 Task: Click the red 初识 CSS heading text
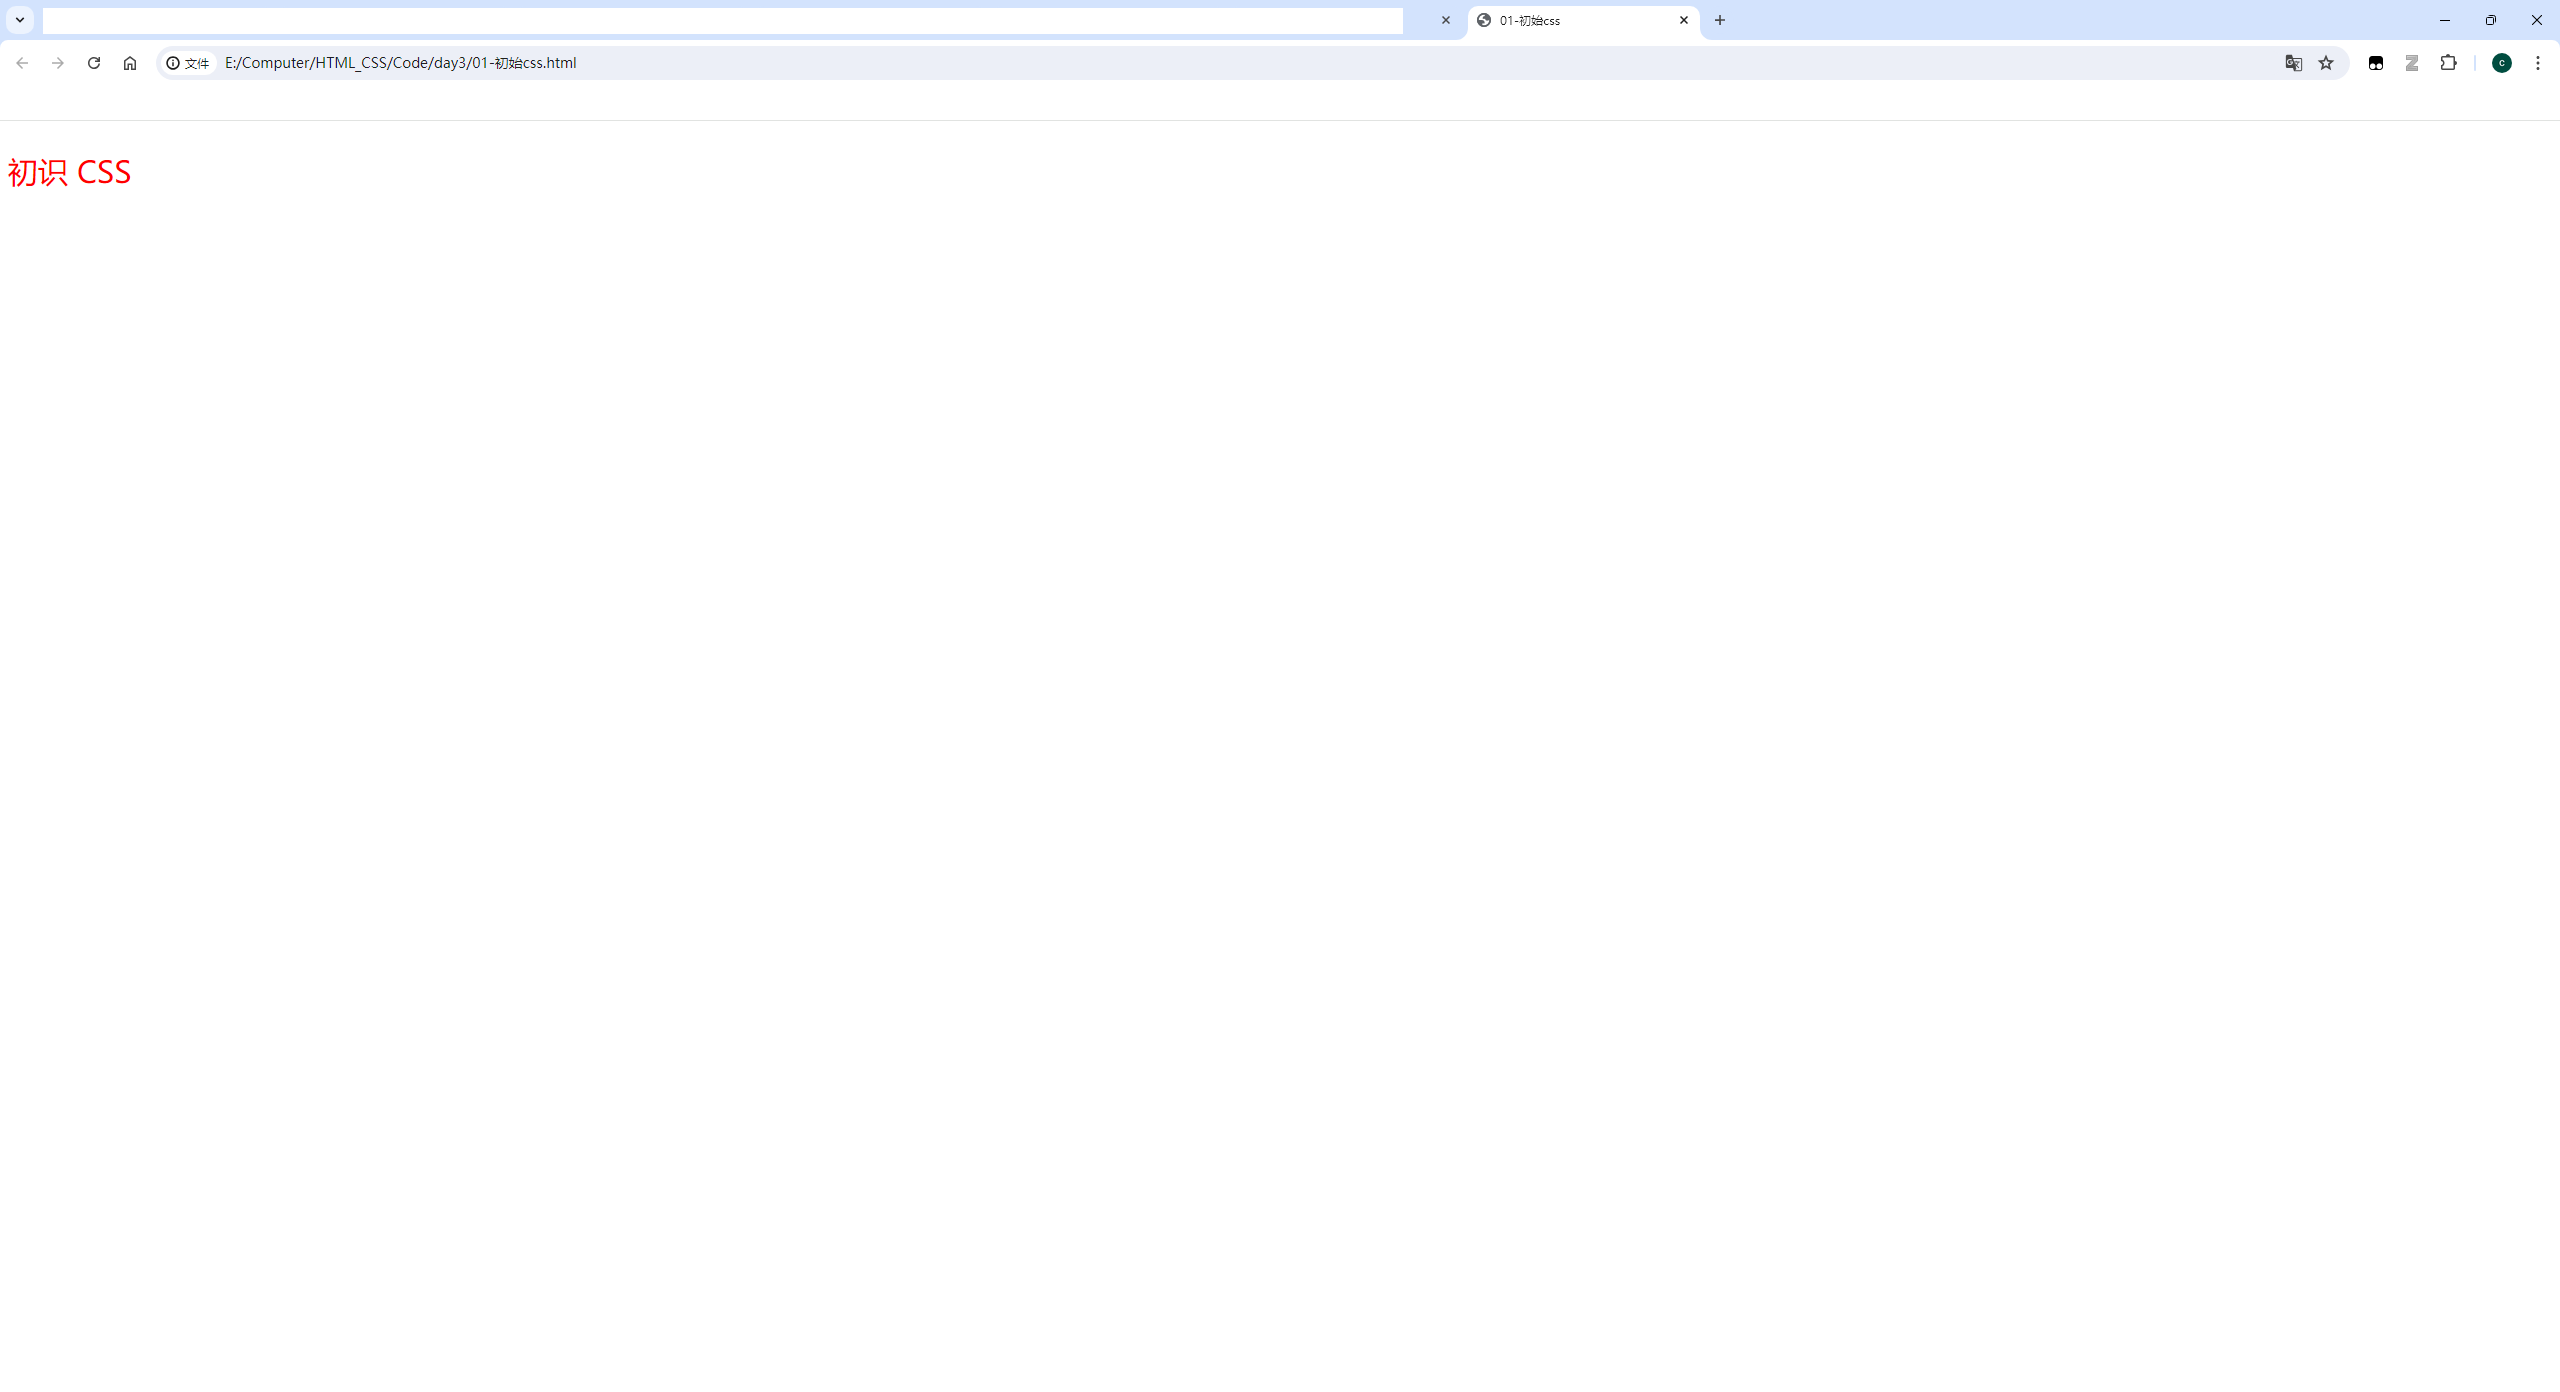pos(69,172)
